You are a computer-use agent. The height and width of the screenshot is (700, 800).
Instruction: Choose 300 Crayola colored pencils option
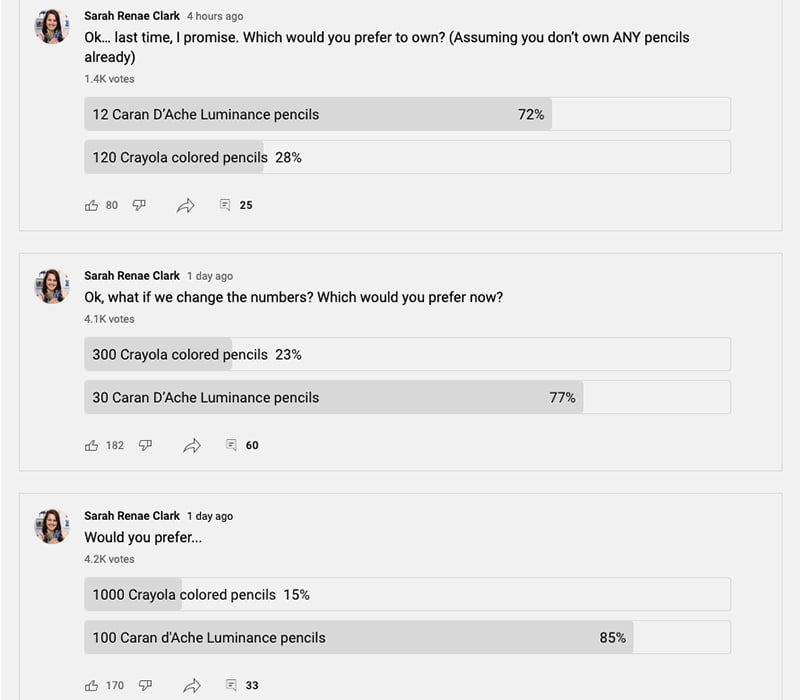coord(408,354)
